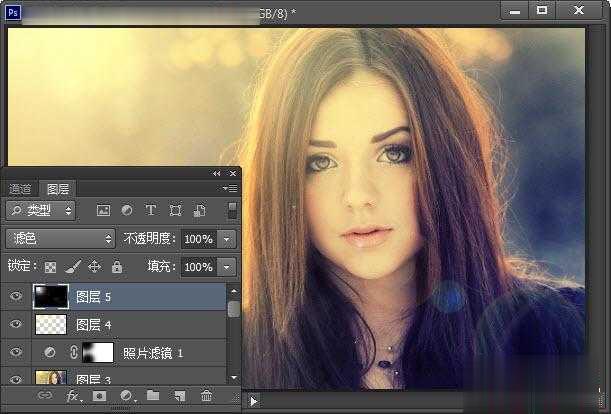Toggle the layer filtering switch
Image resolution: width=611 pixels, height=414 pixels.
tap(232, 210)
